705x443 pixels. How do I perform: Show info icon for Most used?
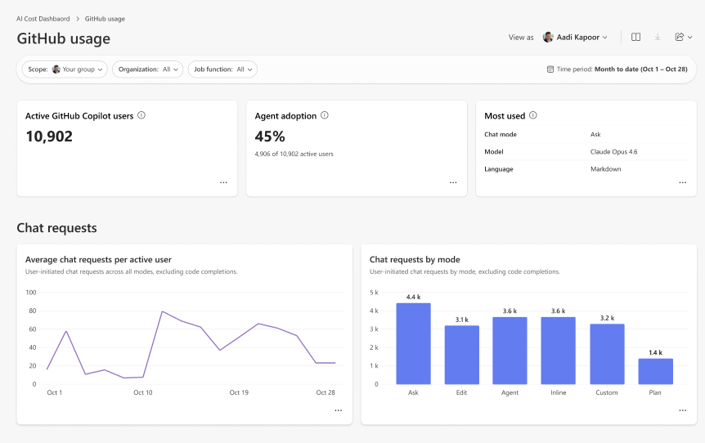(533, 116)
